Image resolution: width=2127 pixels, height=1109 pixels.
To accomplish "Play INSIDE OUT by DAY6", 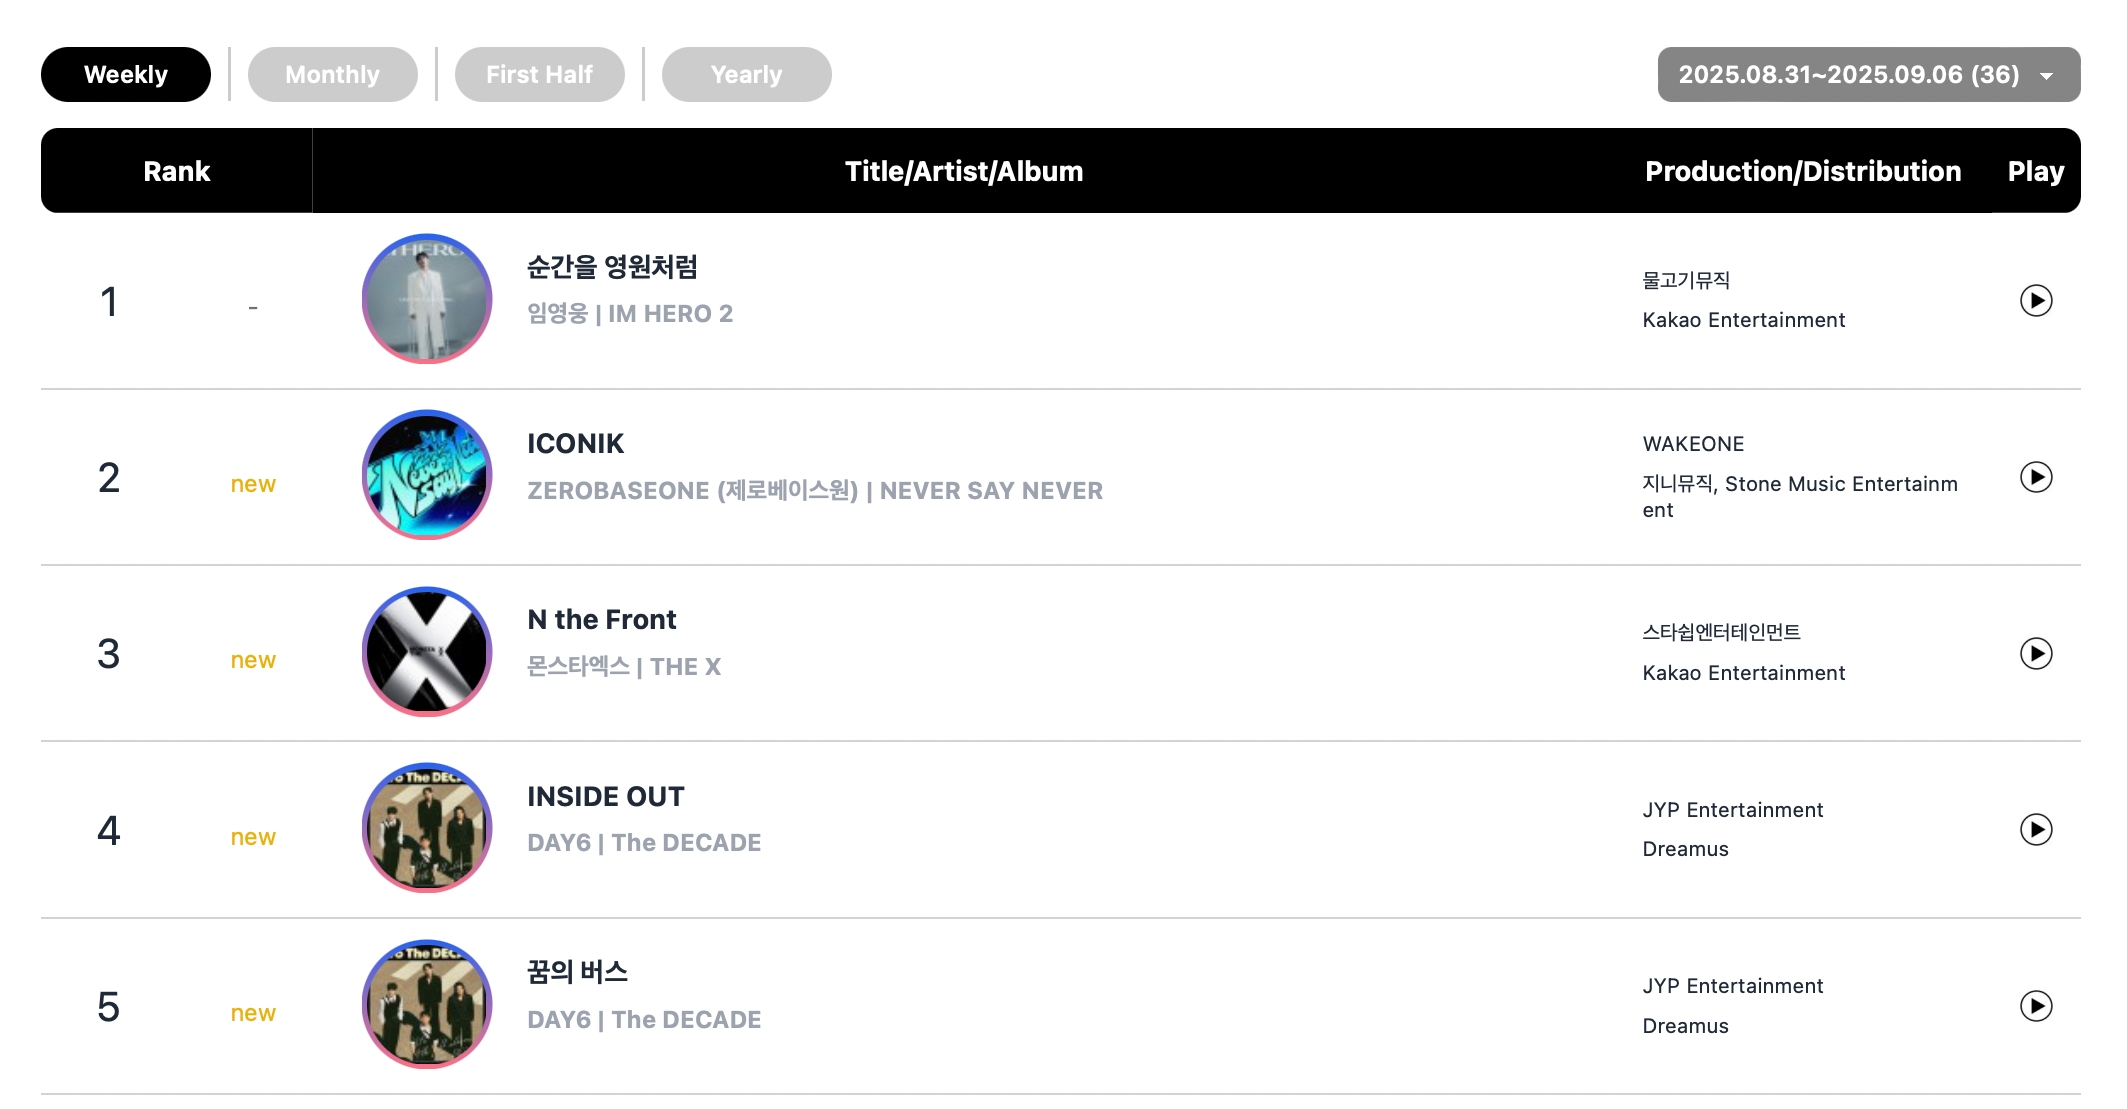I will [x=2035, y=829].
